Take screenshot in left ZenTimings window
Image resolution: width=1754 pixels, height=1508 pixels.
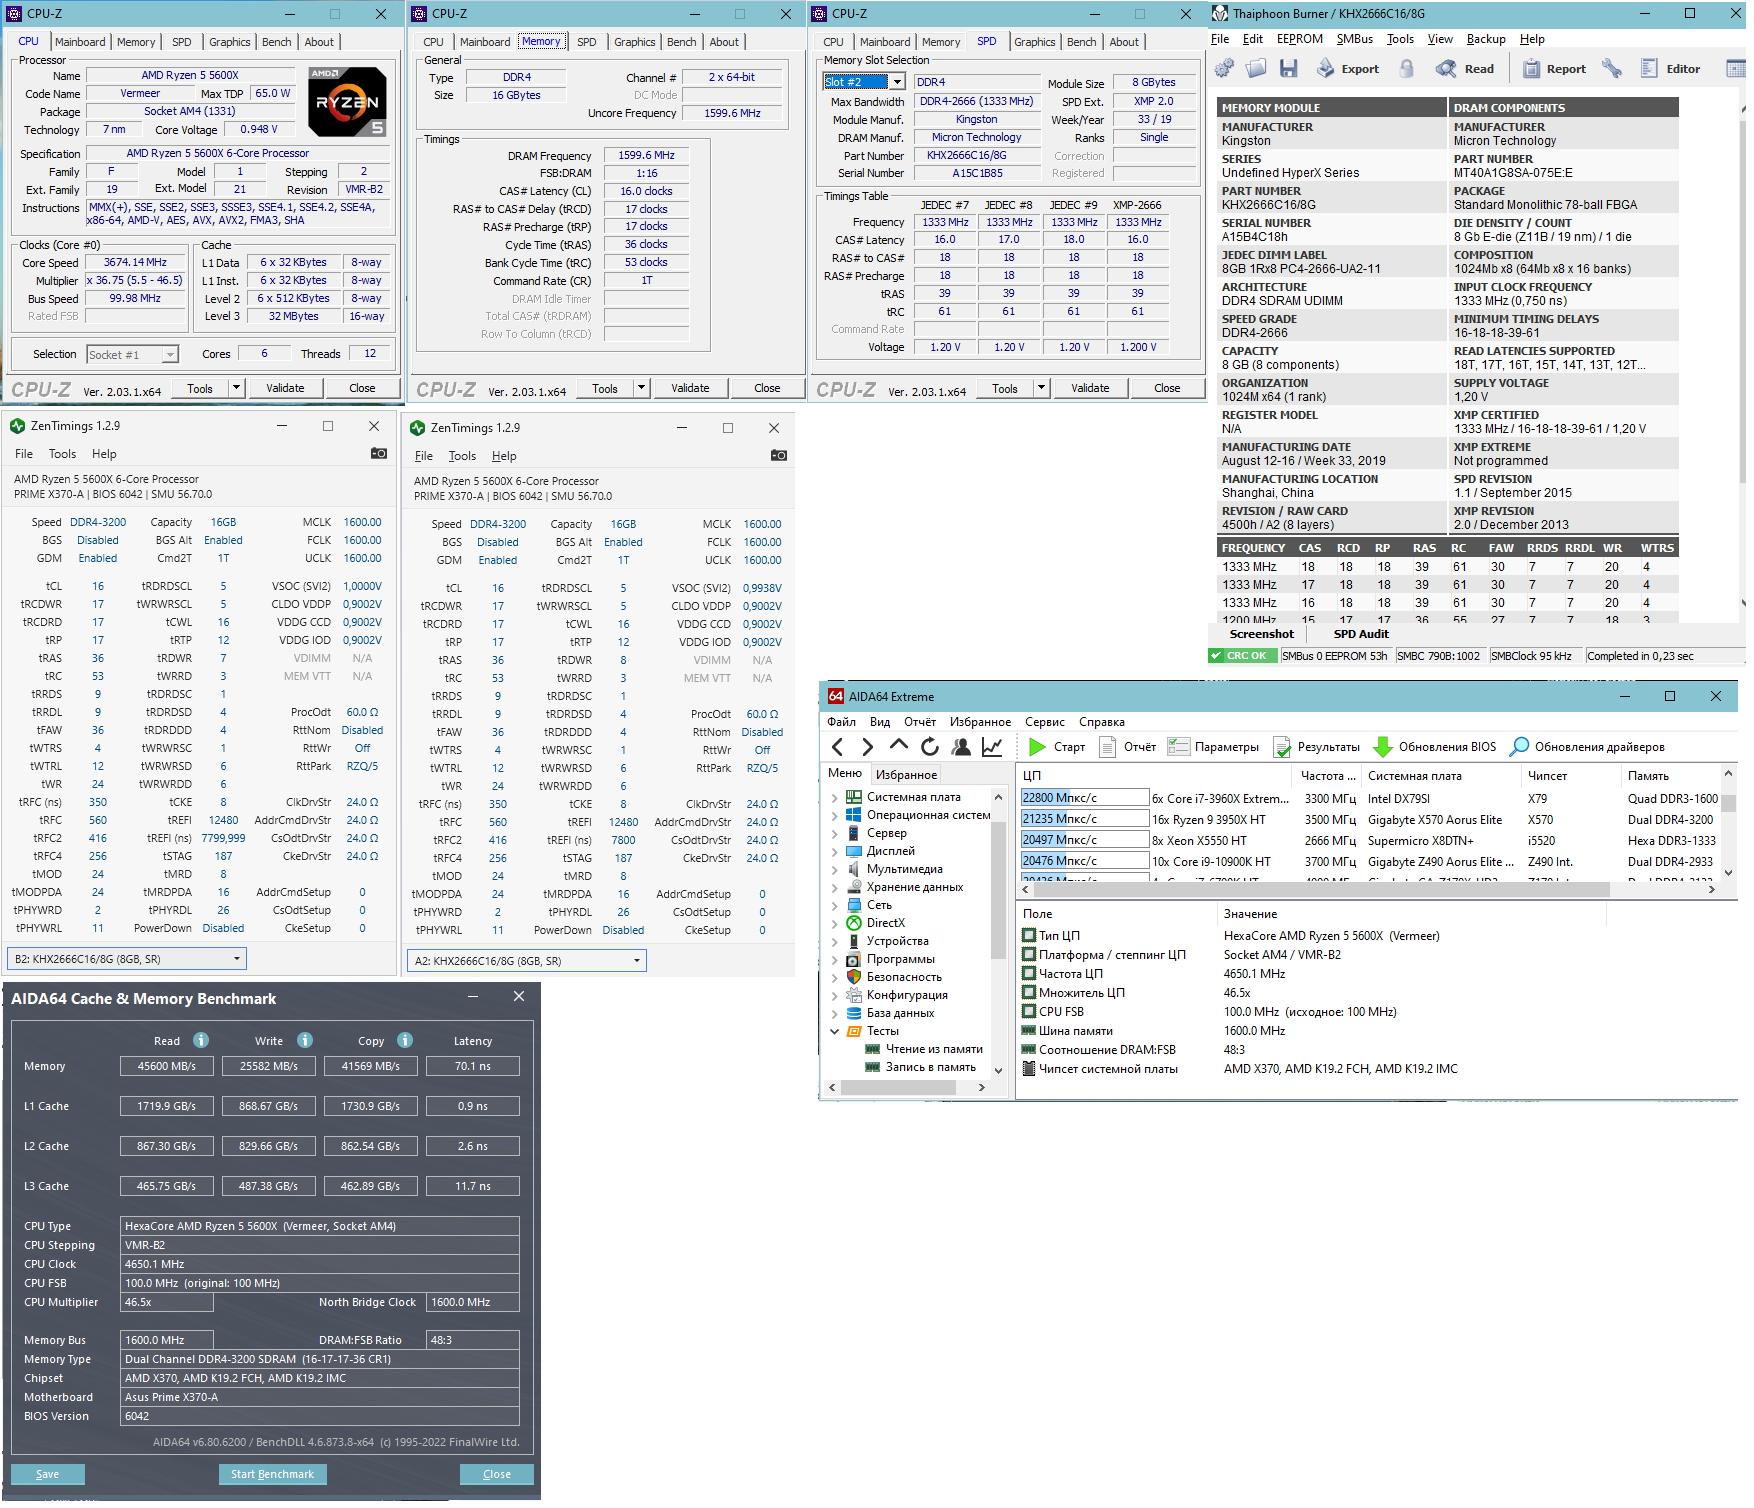(x=379, y=454)
